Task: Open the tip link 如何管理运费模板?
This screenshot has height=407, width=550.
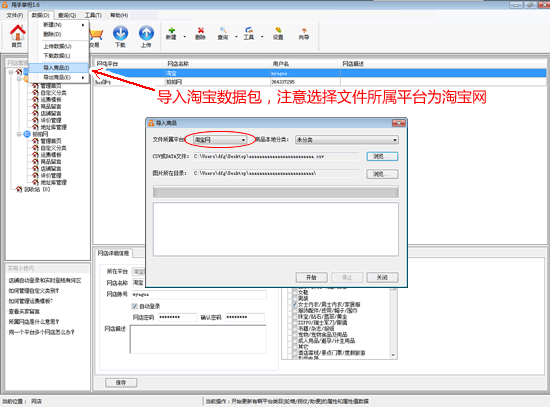Action: [31, 301]
